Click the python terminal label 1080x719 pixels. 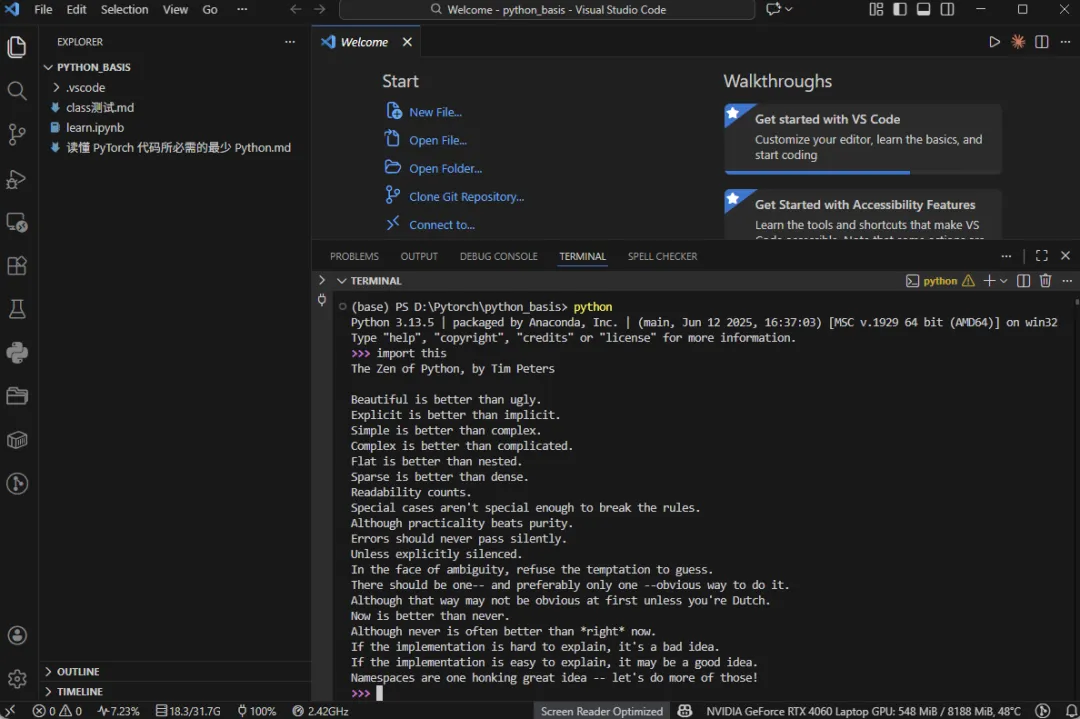940,280
